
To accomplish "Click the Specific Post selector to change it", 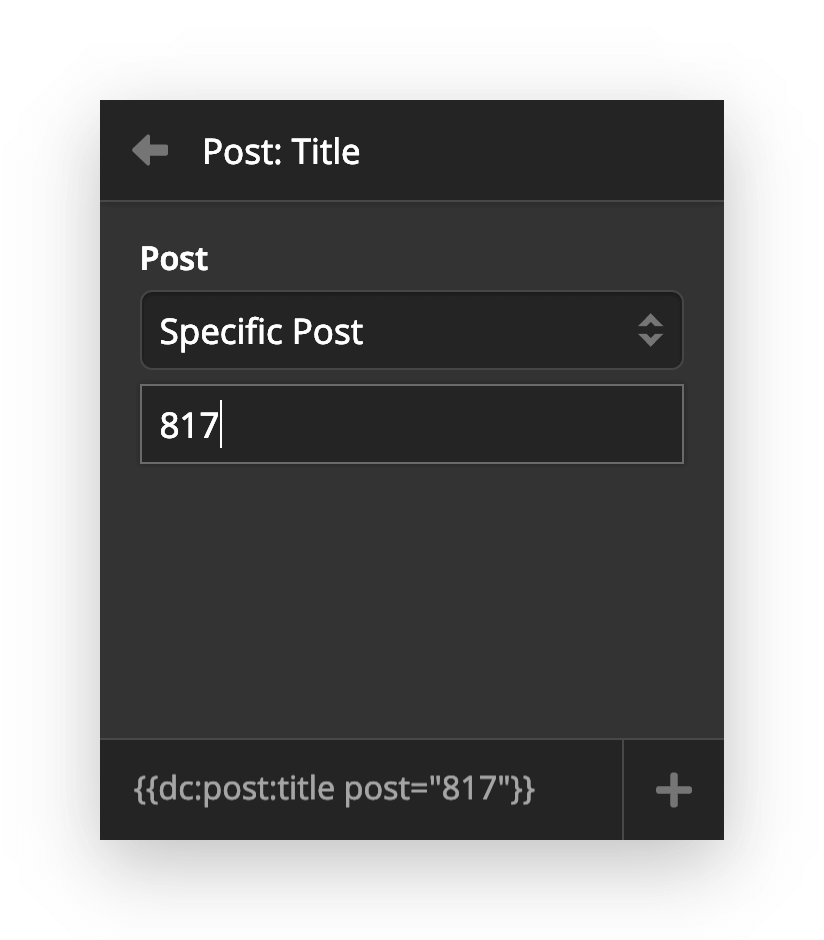I will [411, 330].
